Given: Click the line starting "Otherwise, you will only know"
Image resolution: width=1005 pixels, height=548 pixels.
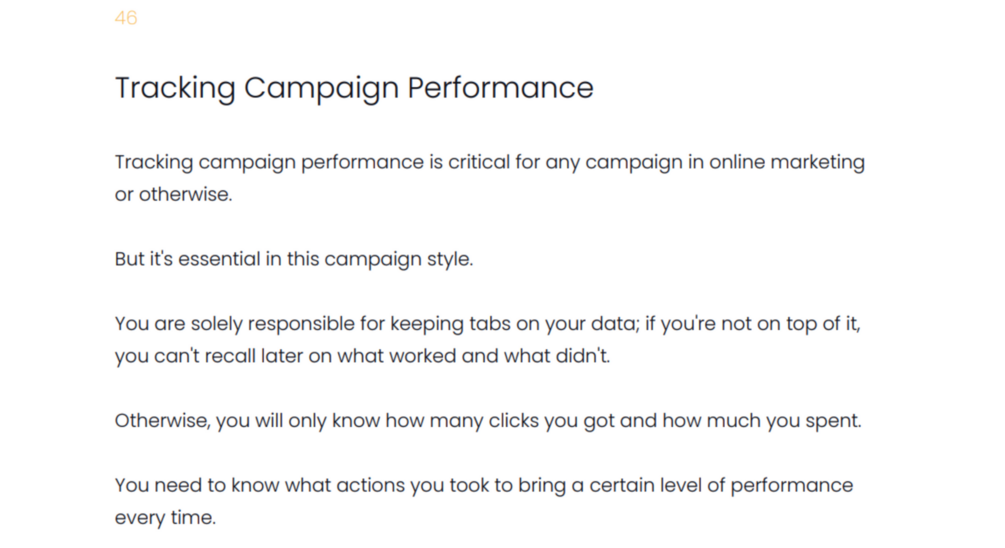Looking at the screenshot, I should click(x=488, y=421).
